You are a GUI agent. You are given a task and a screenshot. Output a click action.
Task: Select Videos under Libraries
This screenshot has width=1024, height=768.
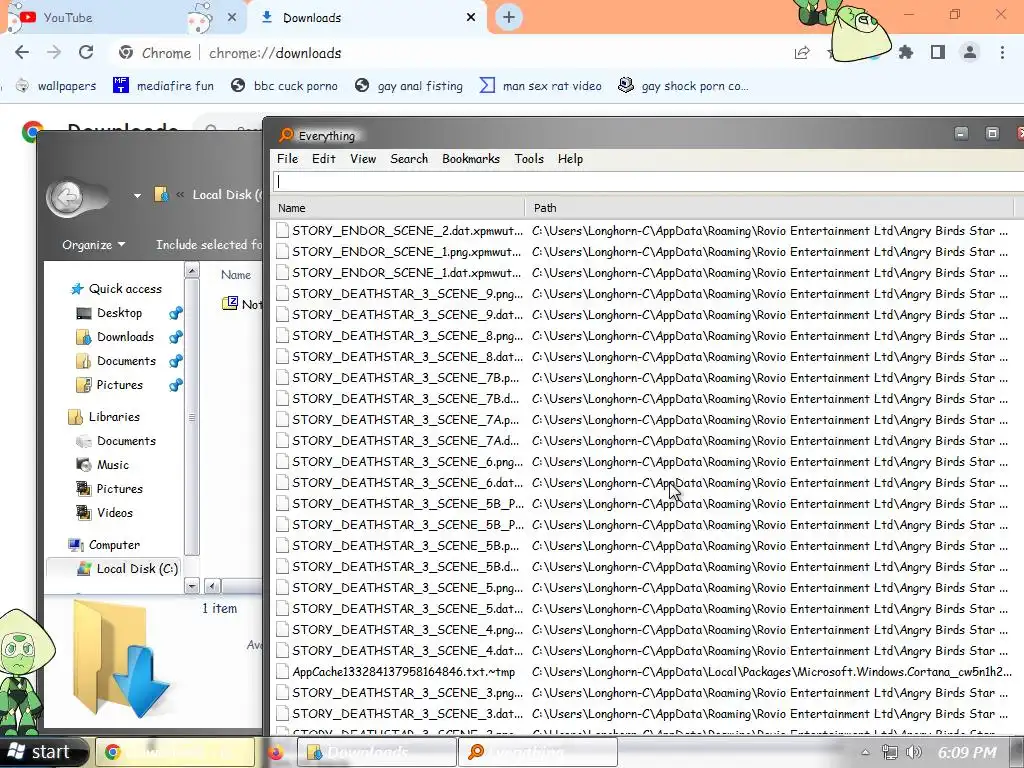click(x=104, y=513)
